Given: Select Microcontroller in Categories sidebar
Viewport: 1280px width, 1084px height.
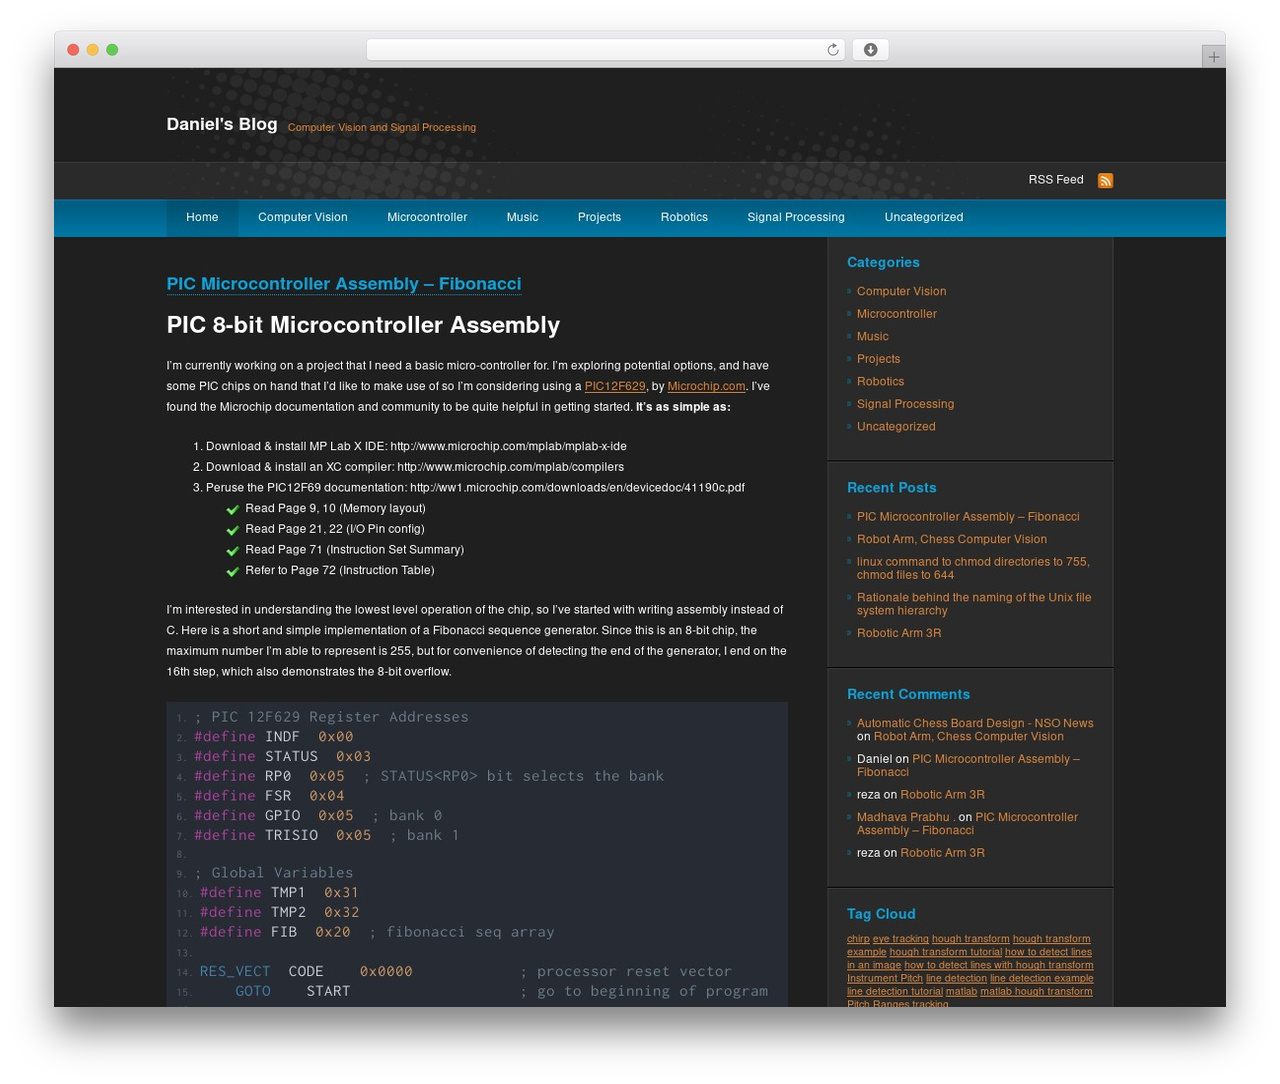Looking at the screenshot, I should (x=897, y=314).
